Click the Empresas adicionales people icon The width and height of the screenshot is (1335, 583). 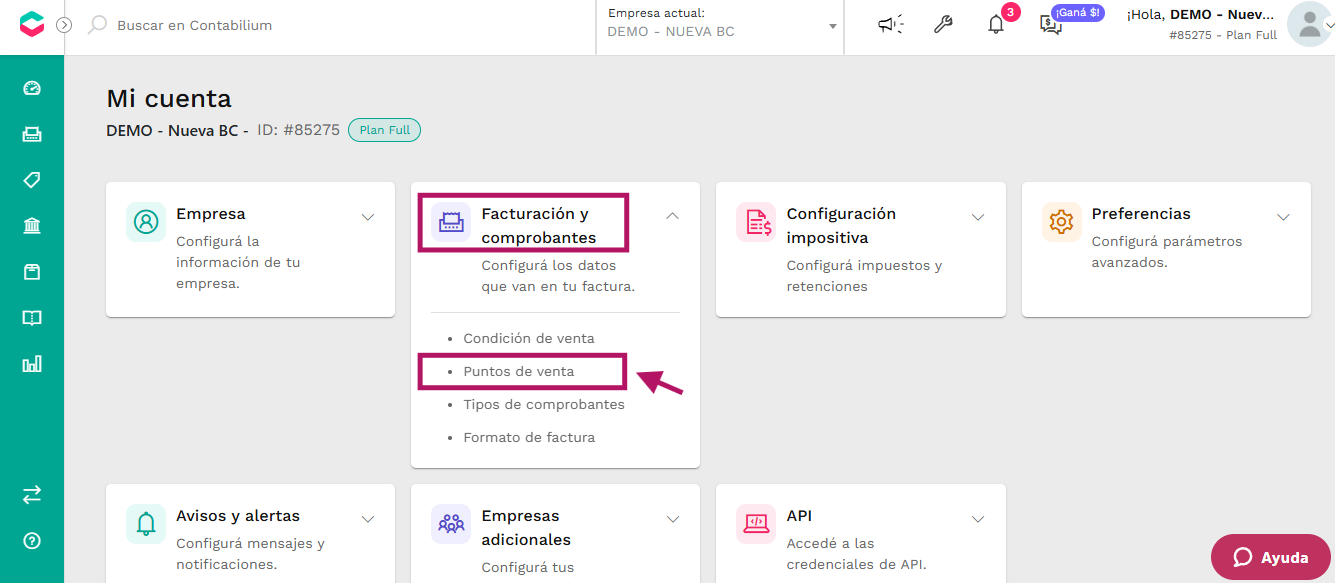[x=451, y=524]
